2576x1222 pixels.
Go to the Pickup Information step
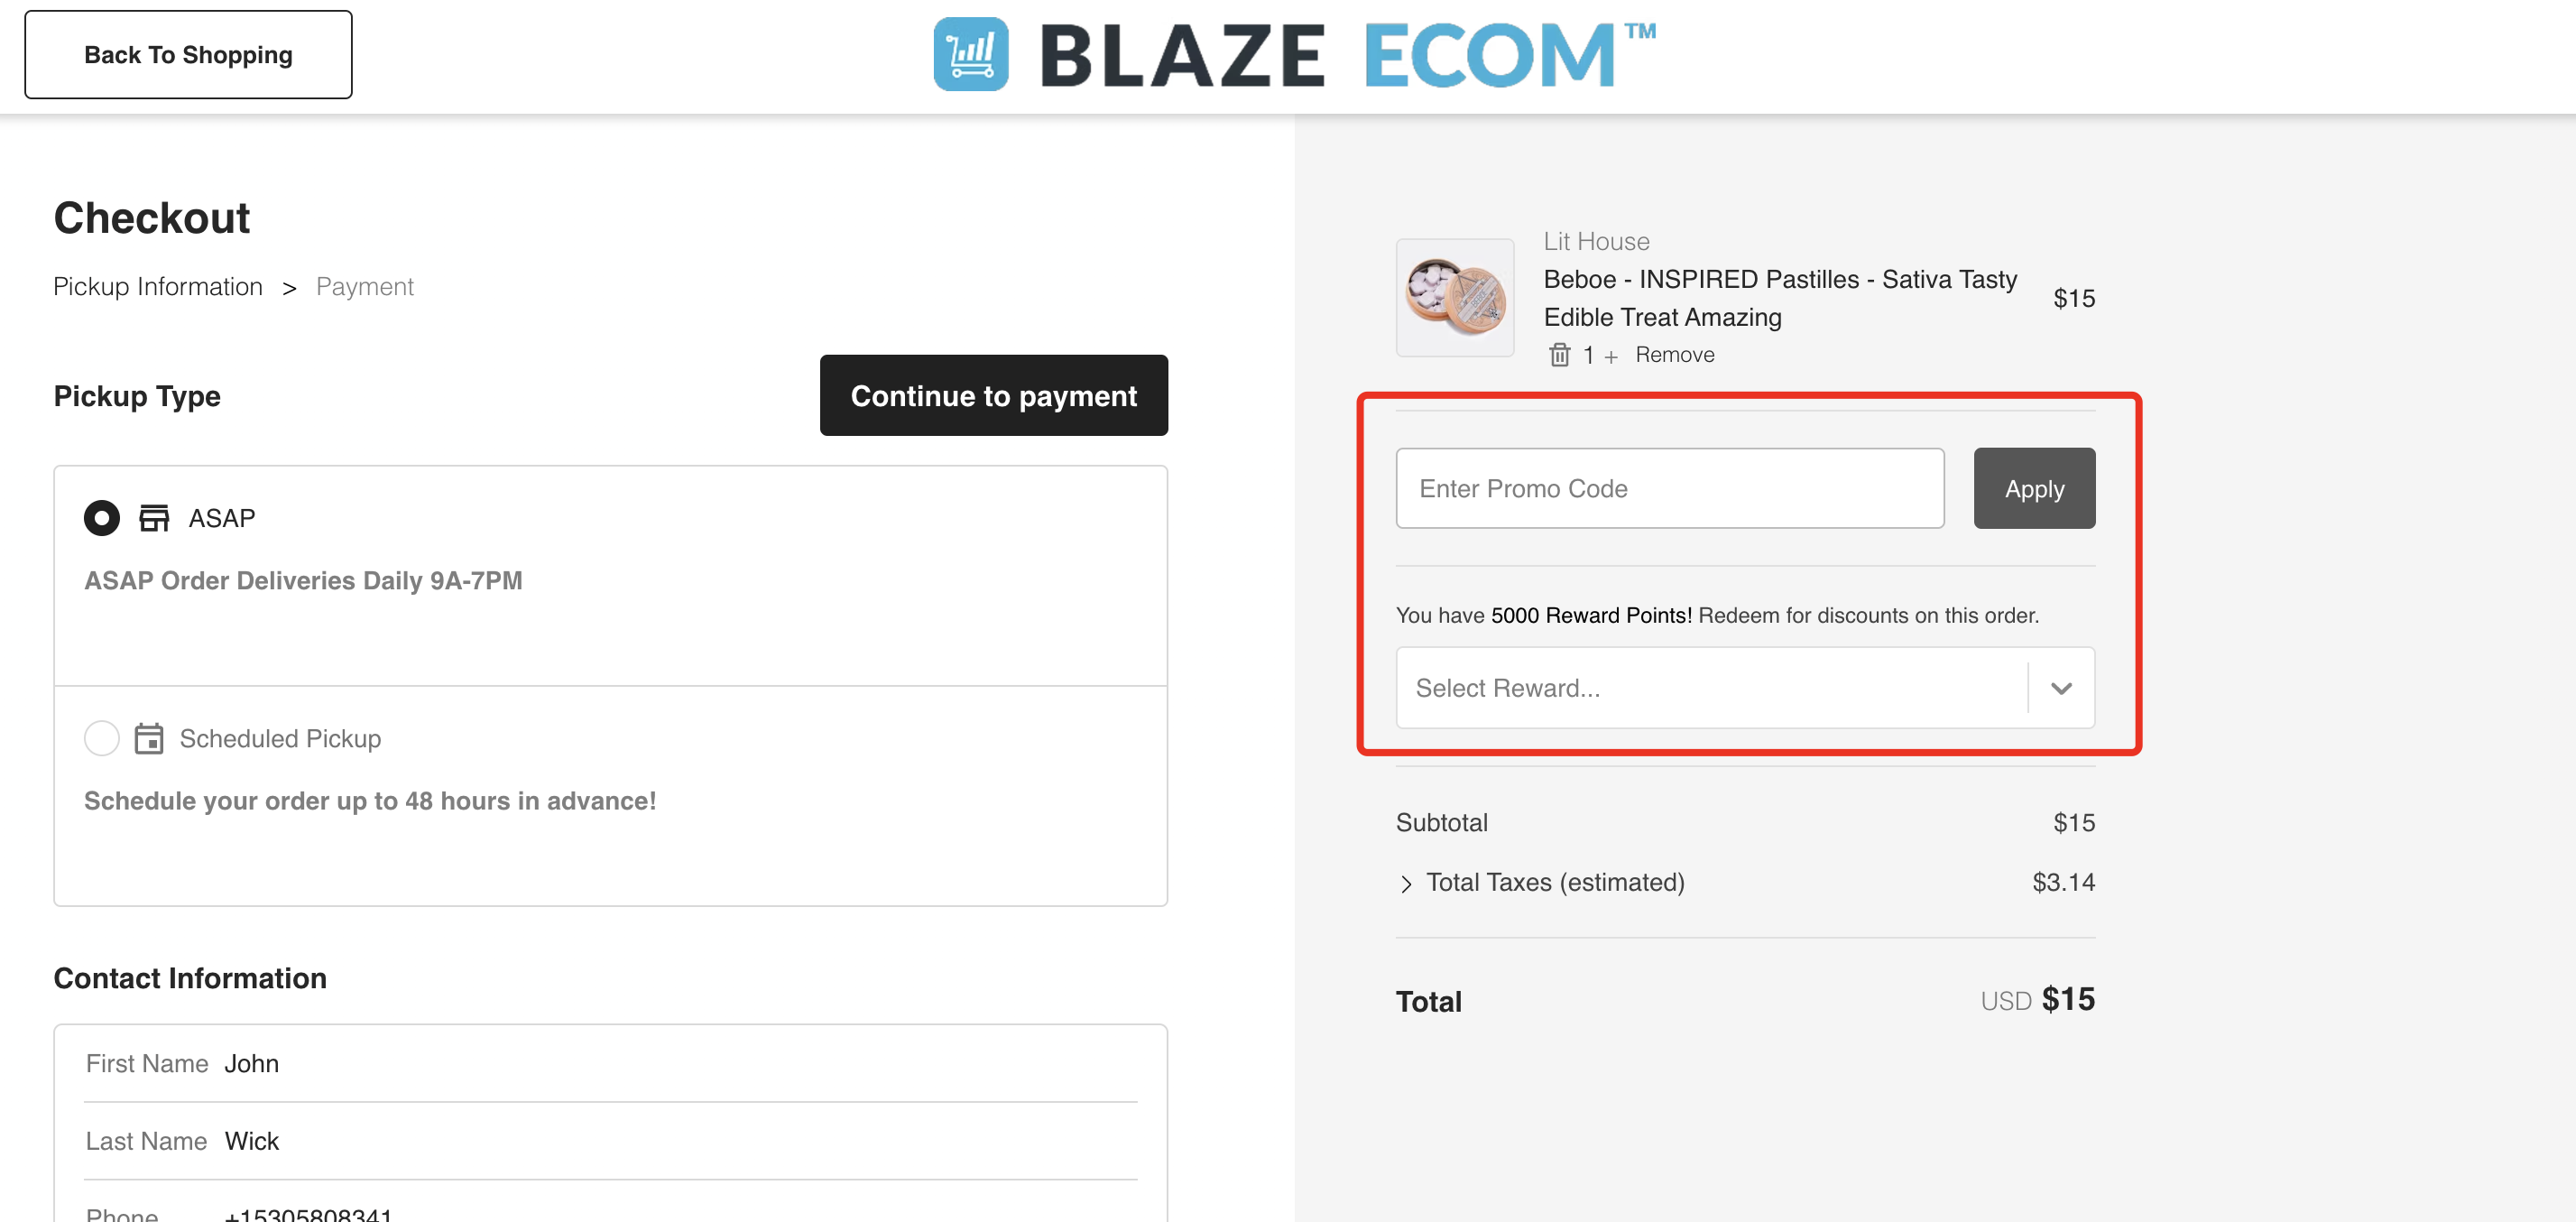158,287
